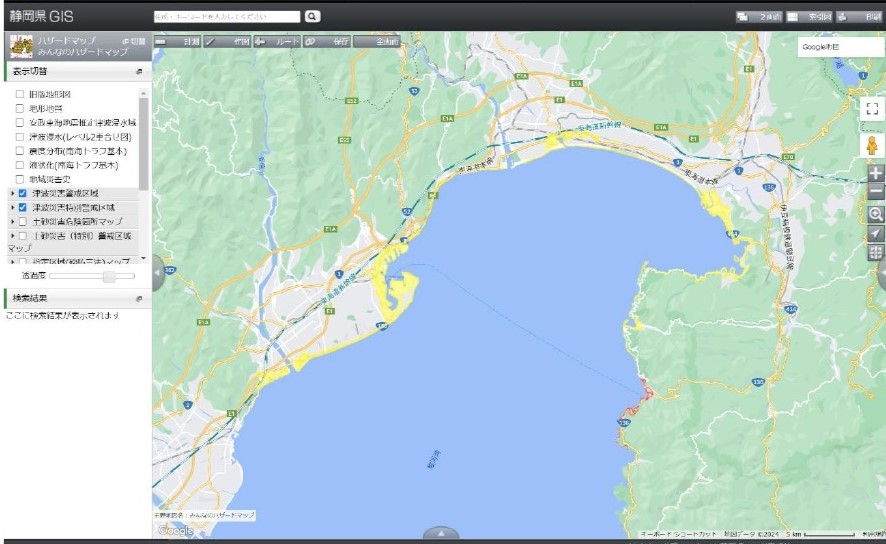
Task: Click the 検索結果 panel header
Action: 78,299
